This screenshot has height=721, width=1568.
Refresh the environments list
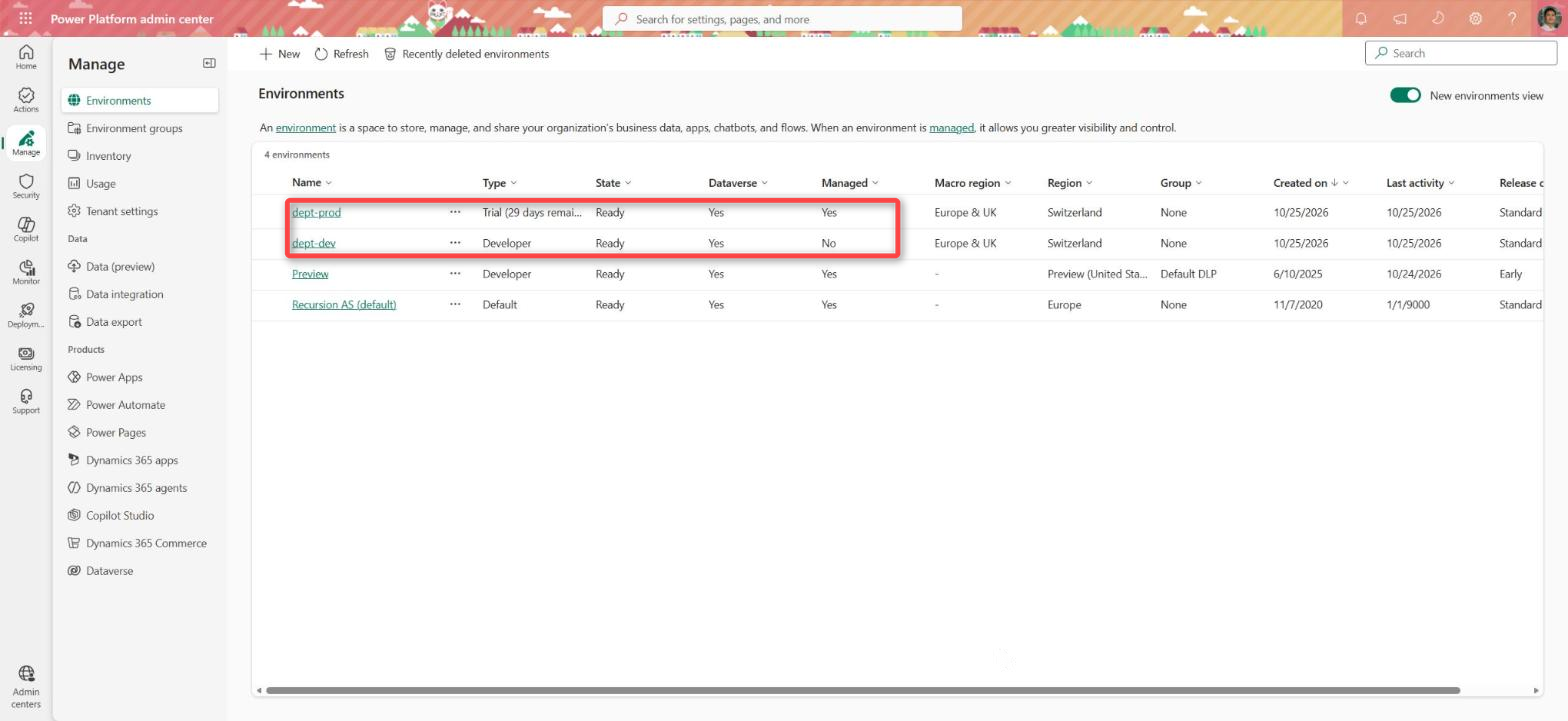click(341, 54)
